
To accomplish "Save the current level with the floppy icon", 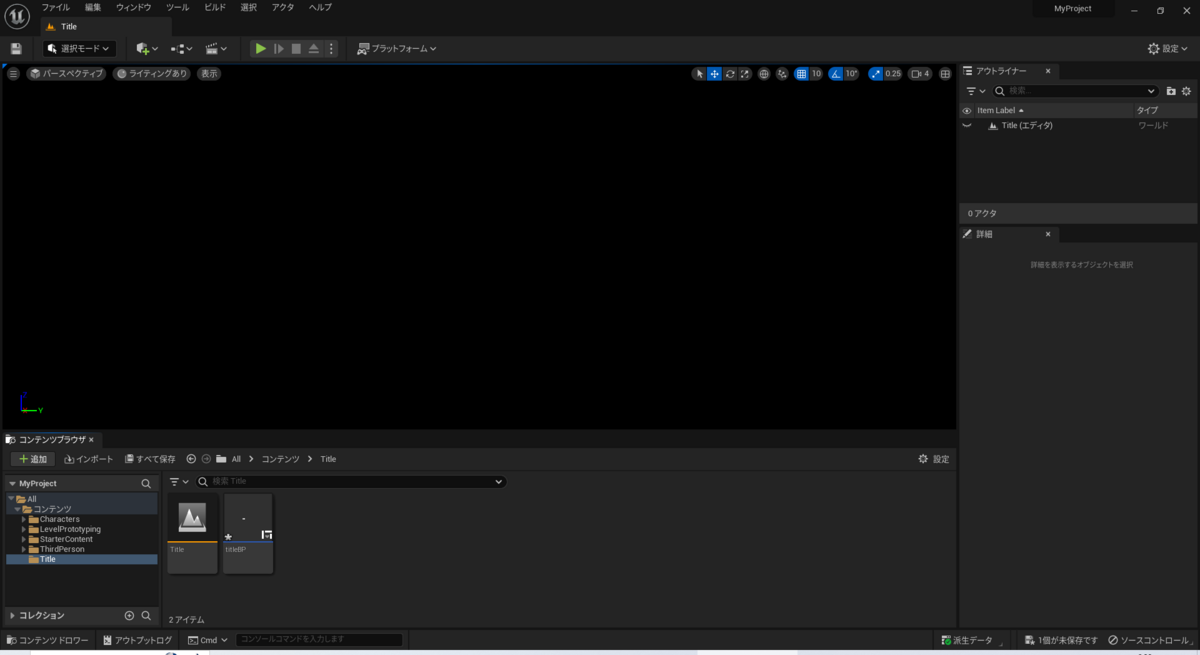I will 16,48.
